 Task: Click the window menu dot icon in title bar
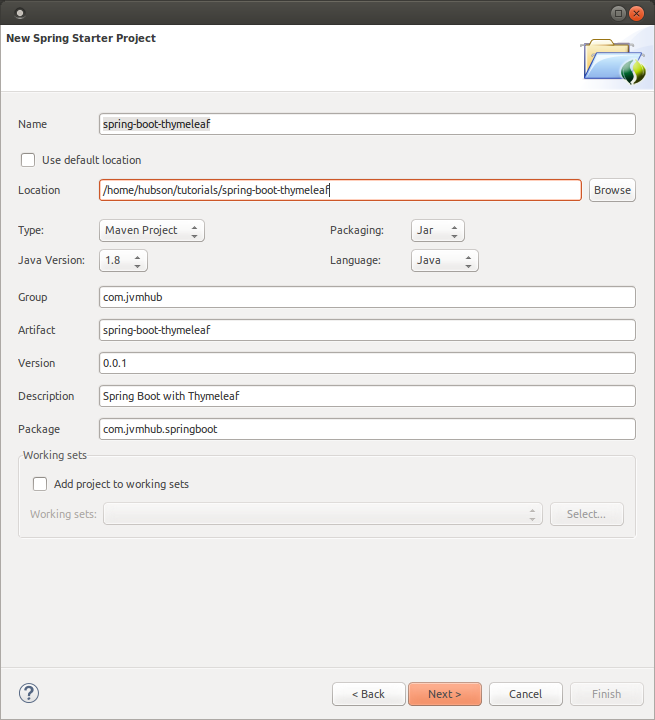[x=20, y=13]
